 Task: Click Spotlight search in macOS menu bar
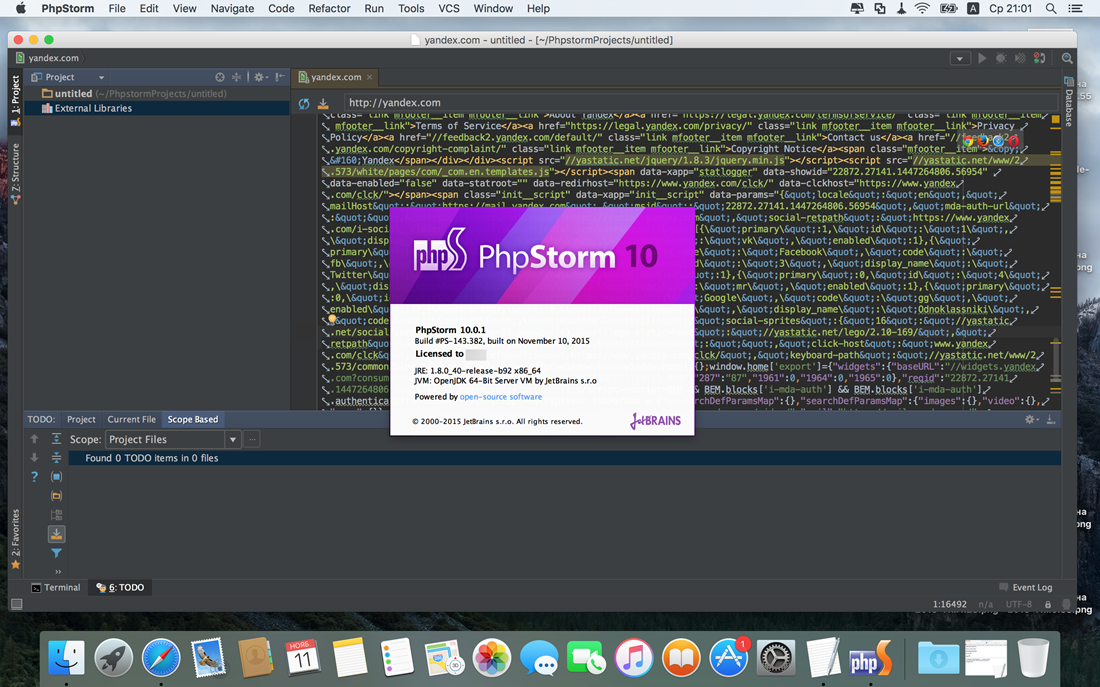(x=1050, y=8)
